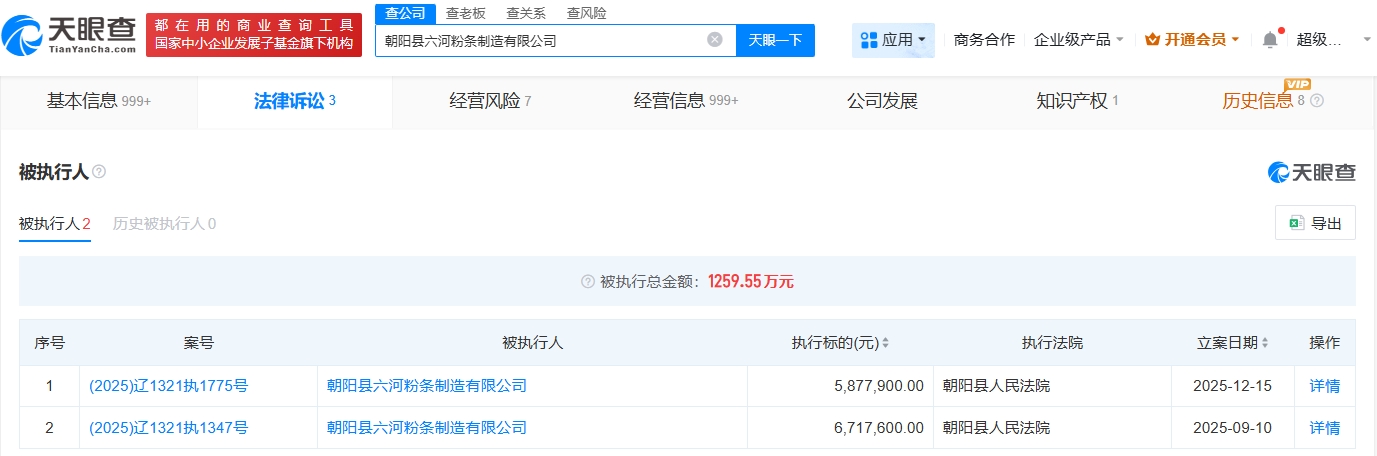Expand the 开通会员 dropdown

pyautogui.click(x=1192, y=40)
